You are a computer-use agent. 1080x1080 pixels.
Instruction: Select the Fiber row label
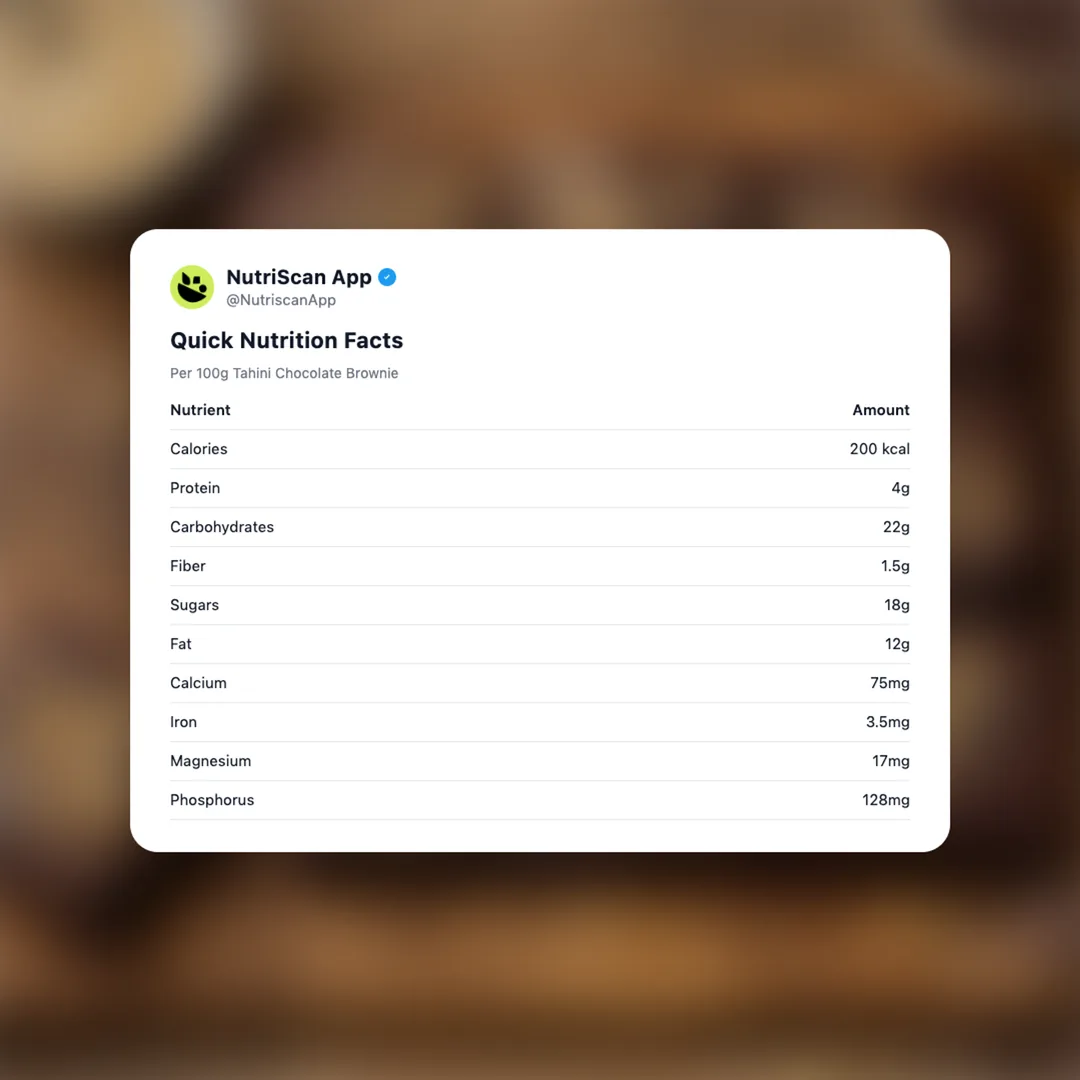point(187,566)
